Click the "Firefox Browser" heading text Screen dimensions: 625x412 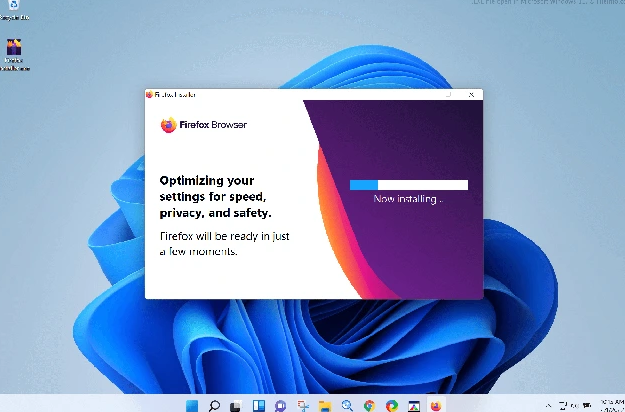click(x=213, y=125)
